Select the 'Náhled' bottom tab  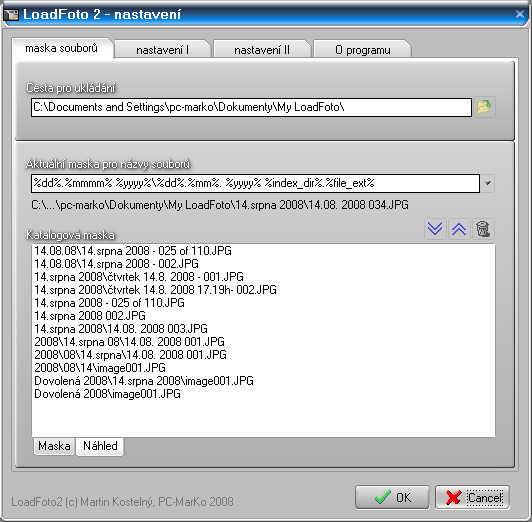coord(100,446)
